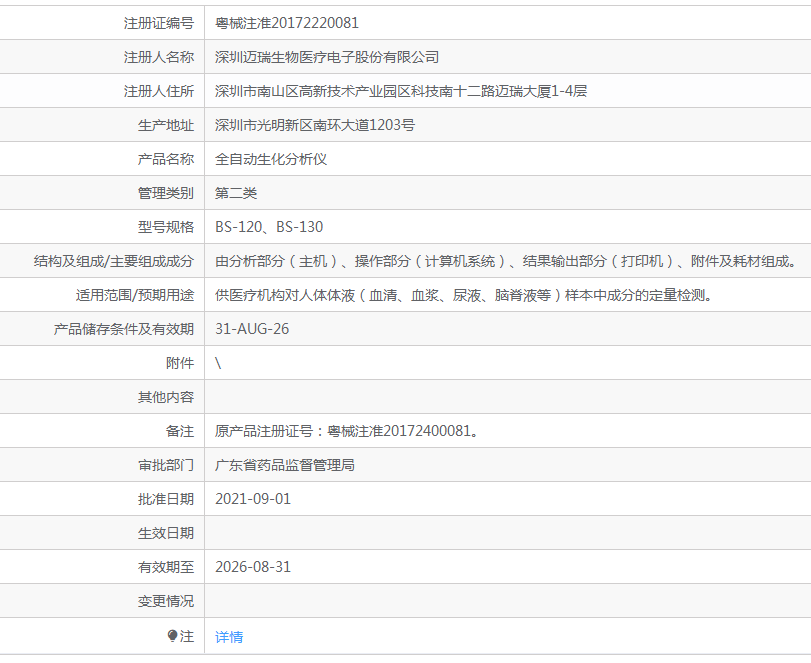This screenshot has height=663, width=811.
Task: Select expiry date 2026-08-31
Action: pos(253,567)
